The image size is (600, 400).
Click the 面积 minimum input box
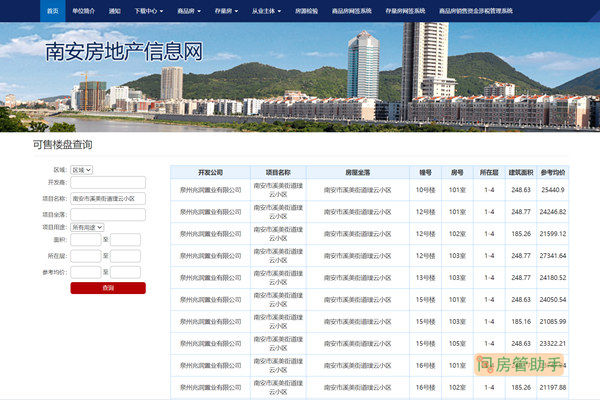[x=86, y=240]
